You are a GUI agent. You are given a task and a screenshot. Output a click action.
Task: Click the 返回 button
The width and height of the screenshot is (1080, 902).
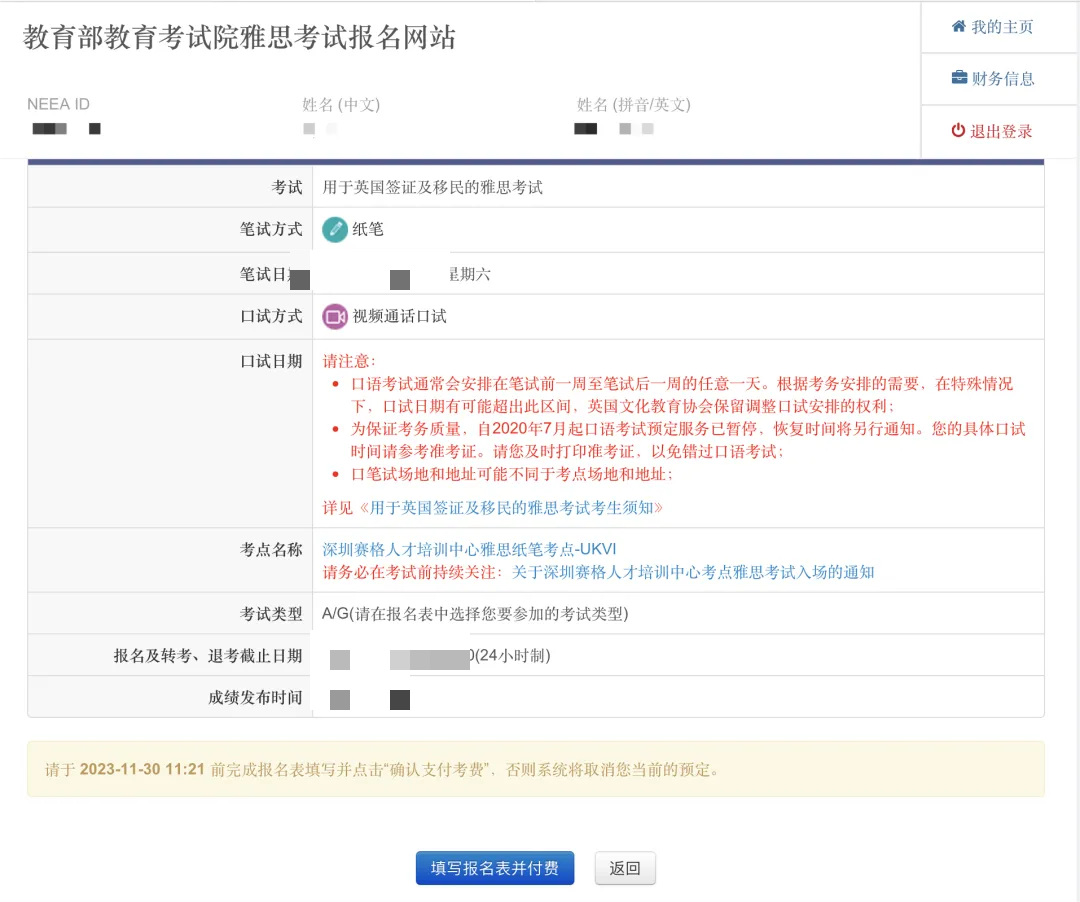pos(625,868)
